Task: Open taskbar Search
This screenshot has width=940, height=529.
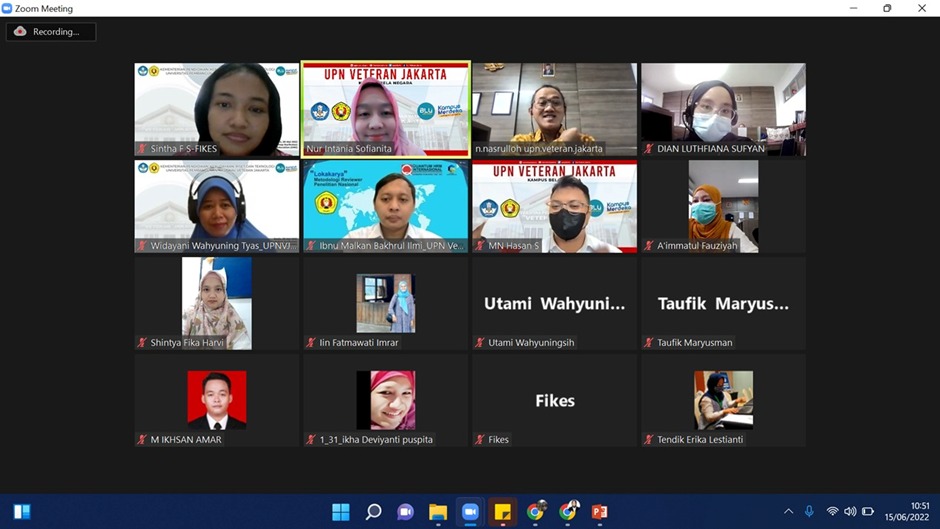Action: [373, 512]
